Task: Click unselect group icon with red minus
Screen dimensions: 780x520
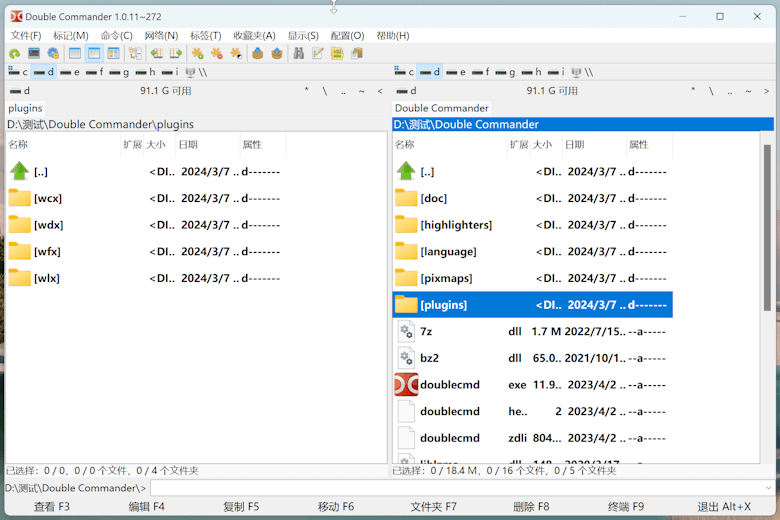Action: tap(216, 53)
